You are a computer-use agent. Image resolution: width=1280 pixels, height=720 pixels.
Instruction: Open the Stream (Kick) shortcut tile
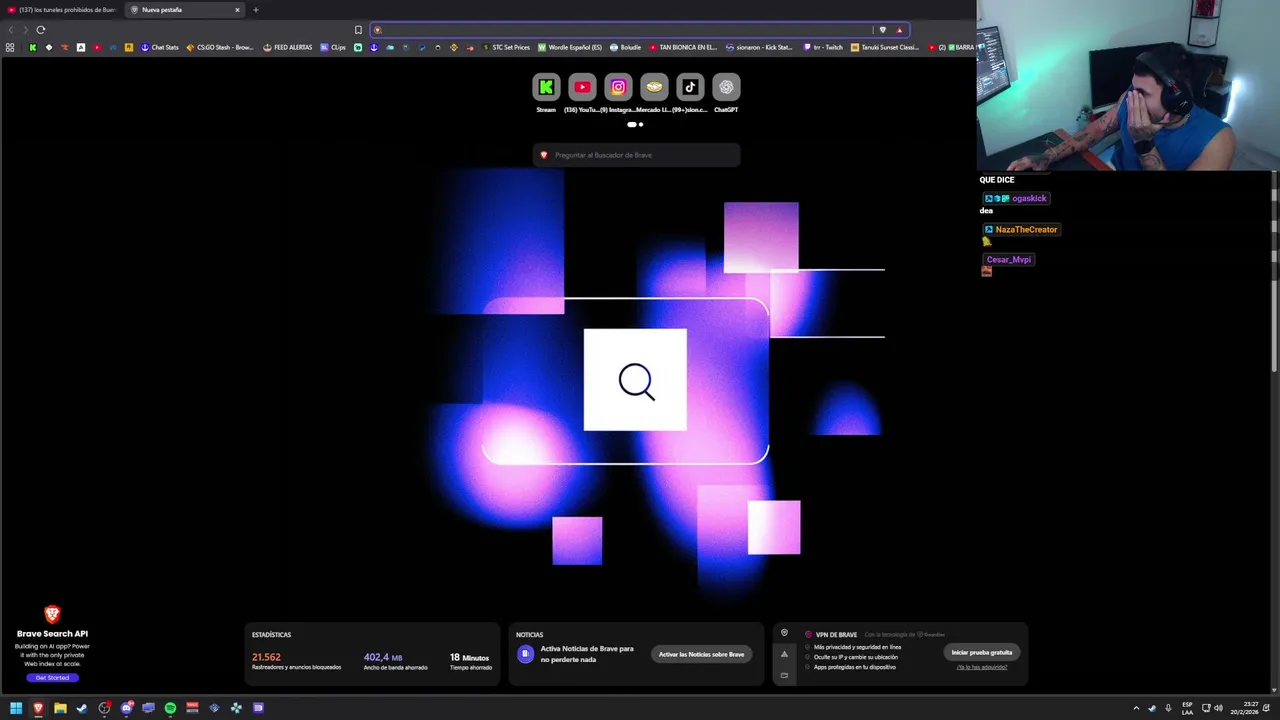[x=546, y=87]
